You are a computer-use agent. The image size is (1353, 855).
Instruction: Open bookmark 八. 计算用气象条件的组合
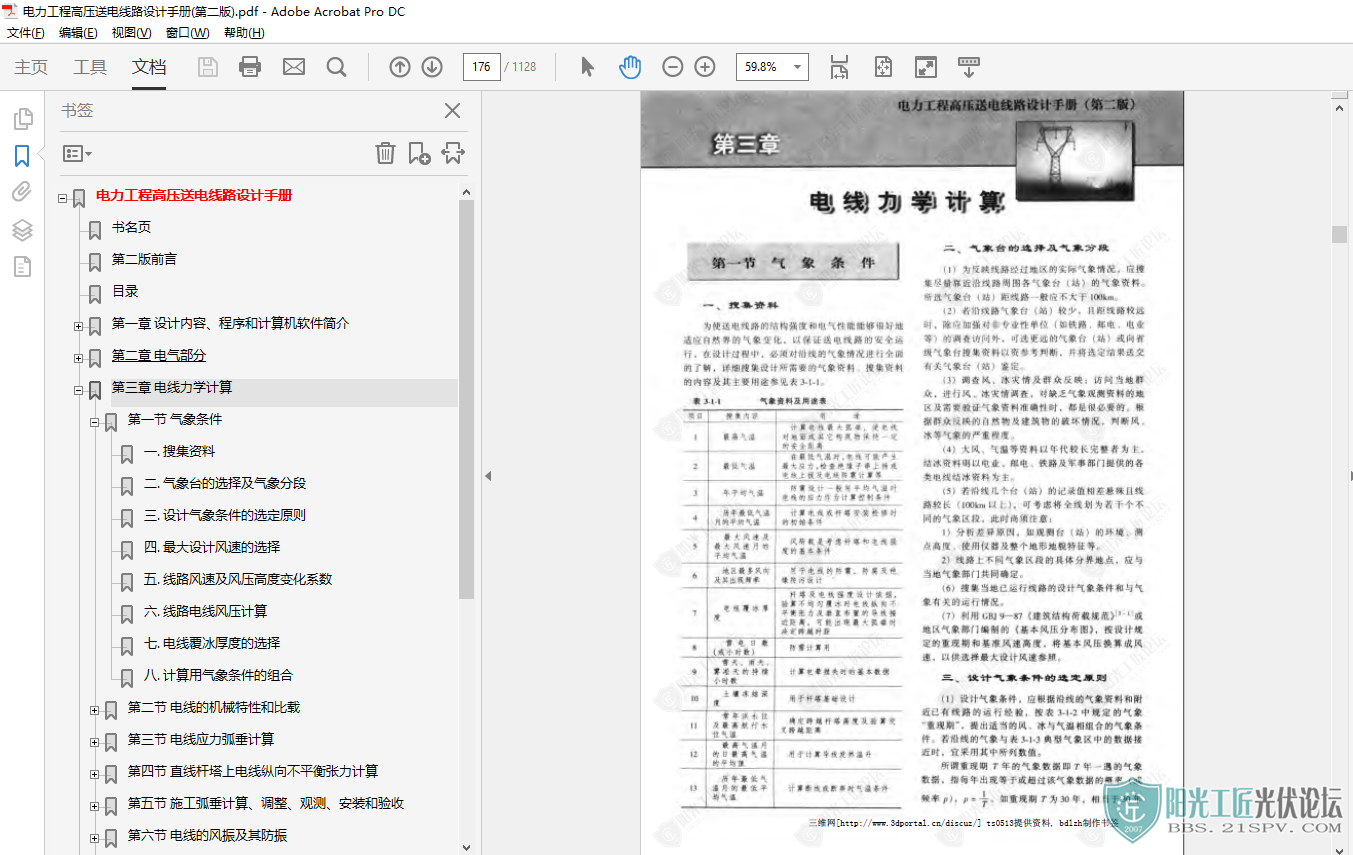click(x=218, y=675)
